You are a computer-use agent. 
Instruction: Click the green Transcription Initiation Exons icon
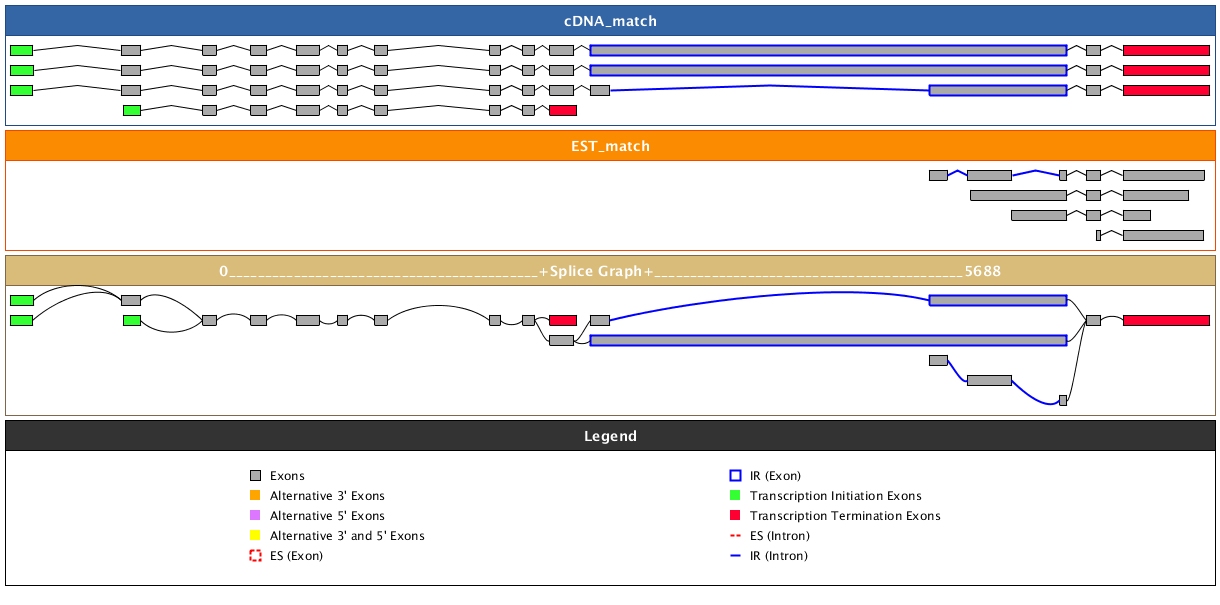coord(735,496)
